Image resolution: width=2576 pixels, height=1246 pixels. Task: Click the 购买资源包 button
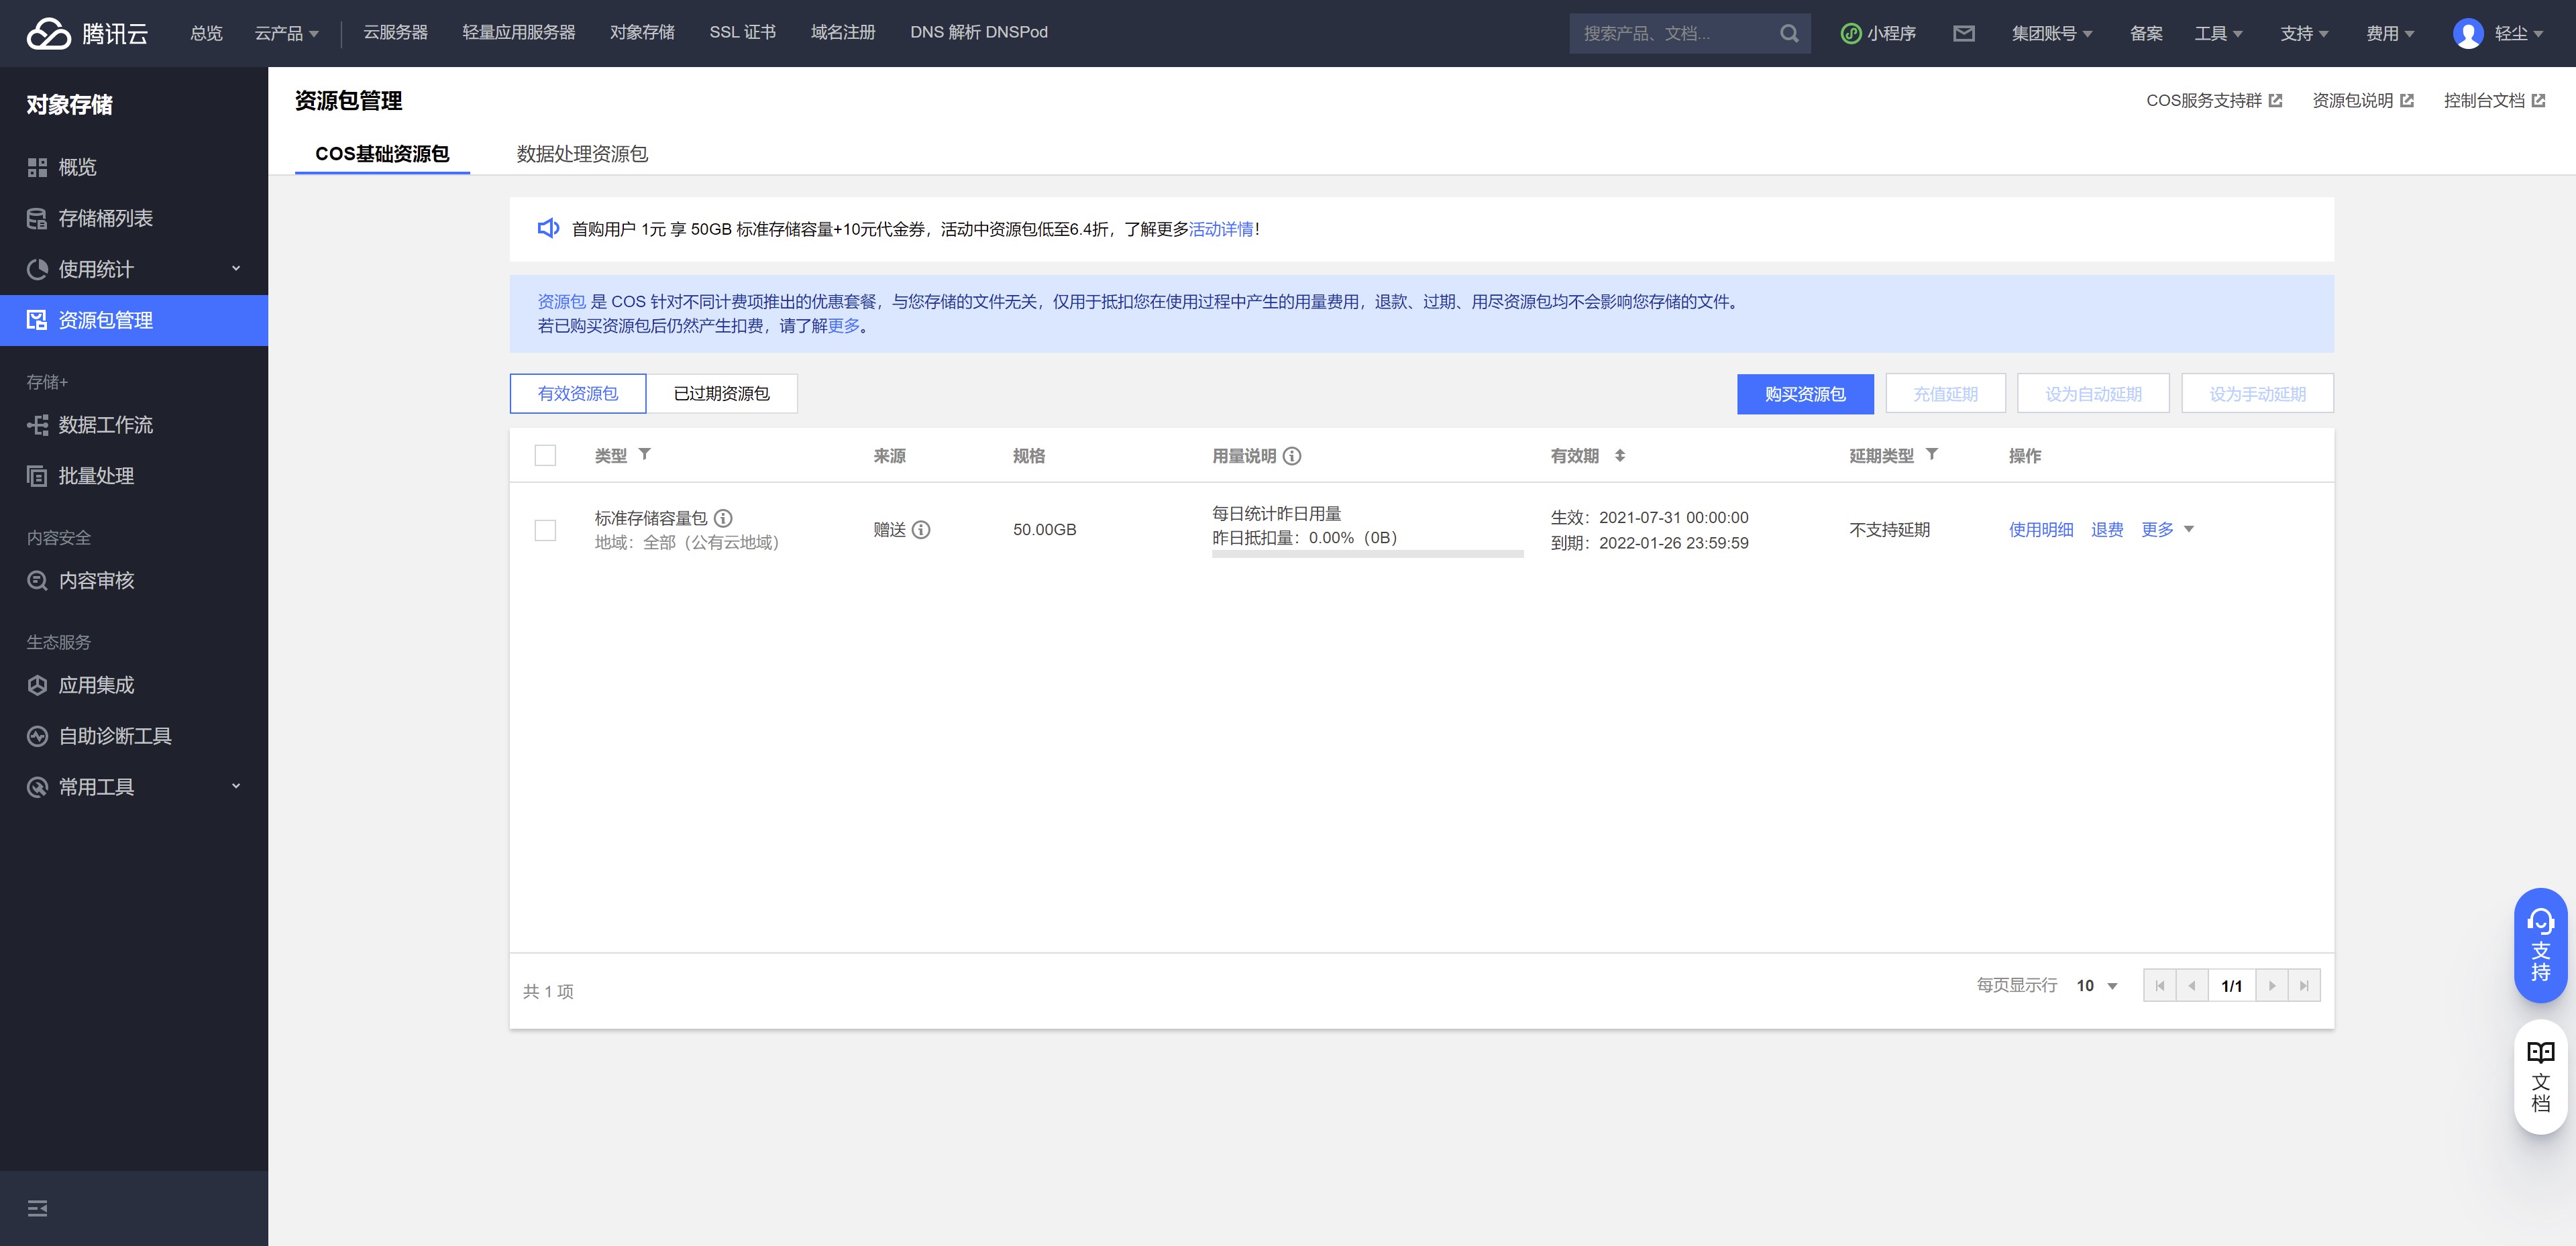point(1804,394)
